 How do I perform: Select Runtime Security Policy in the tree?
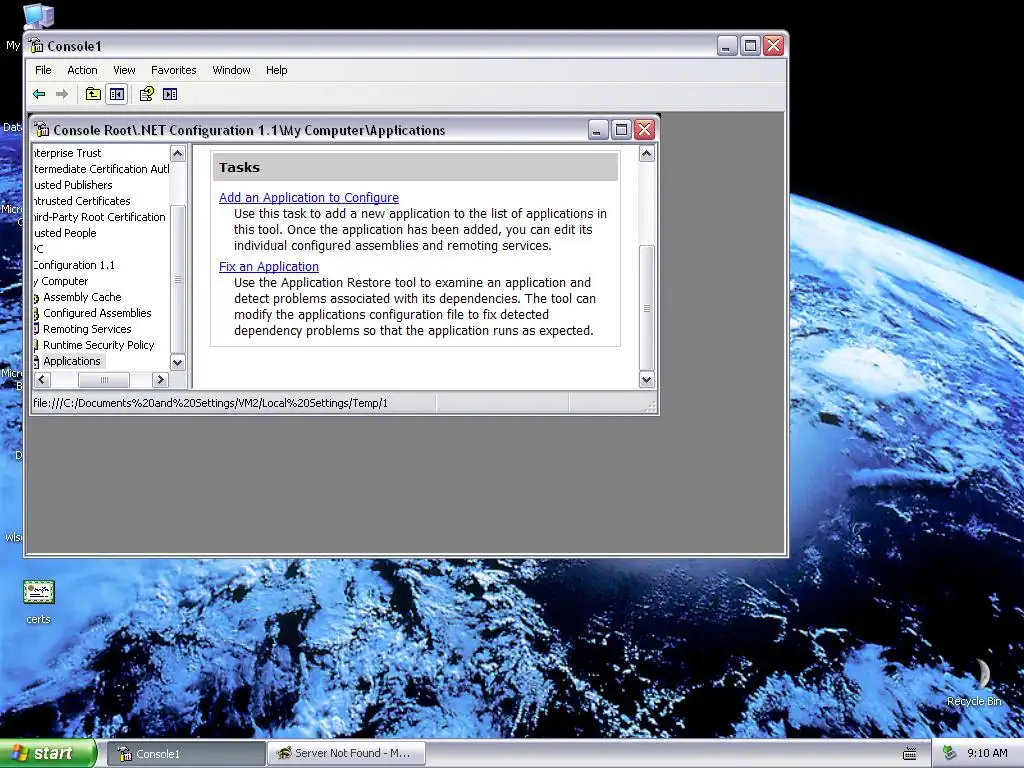(98, 345)
